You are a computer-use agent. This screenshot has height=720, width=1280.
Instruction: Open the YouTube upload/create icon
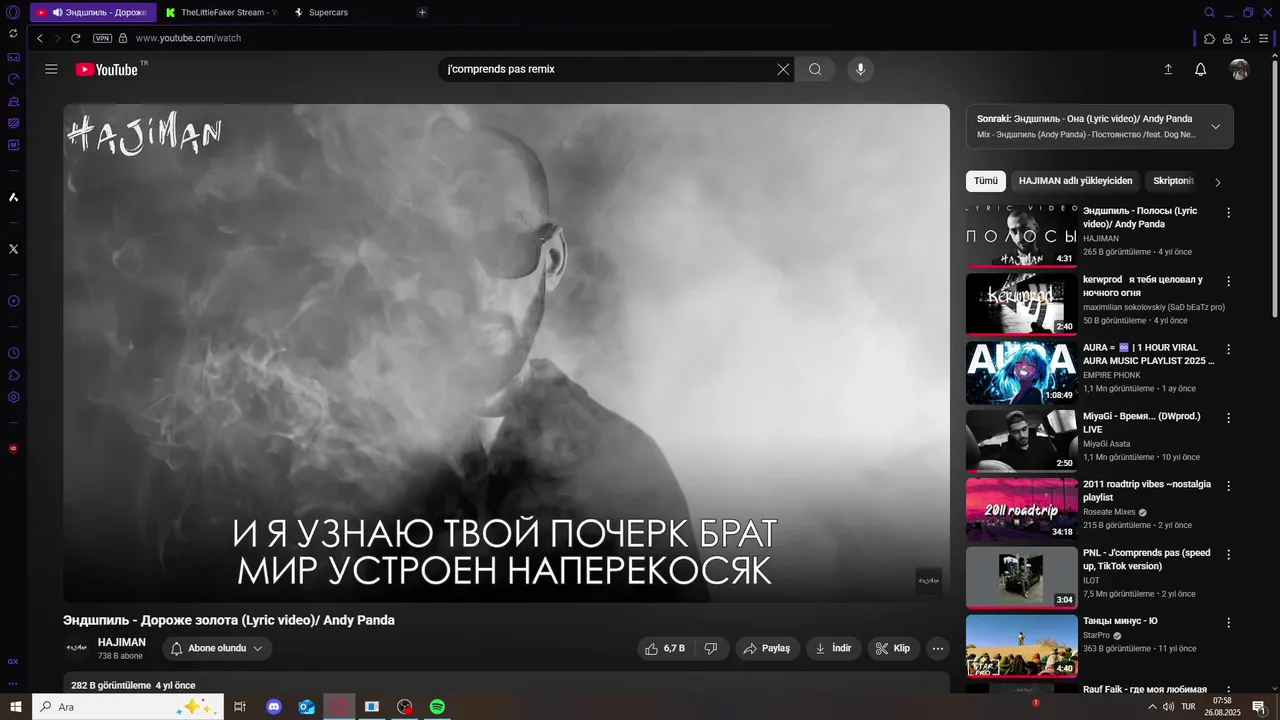(x=1167, y=69)
